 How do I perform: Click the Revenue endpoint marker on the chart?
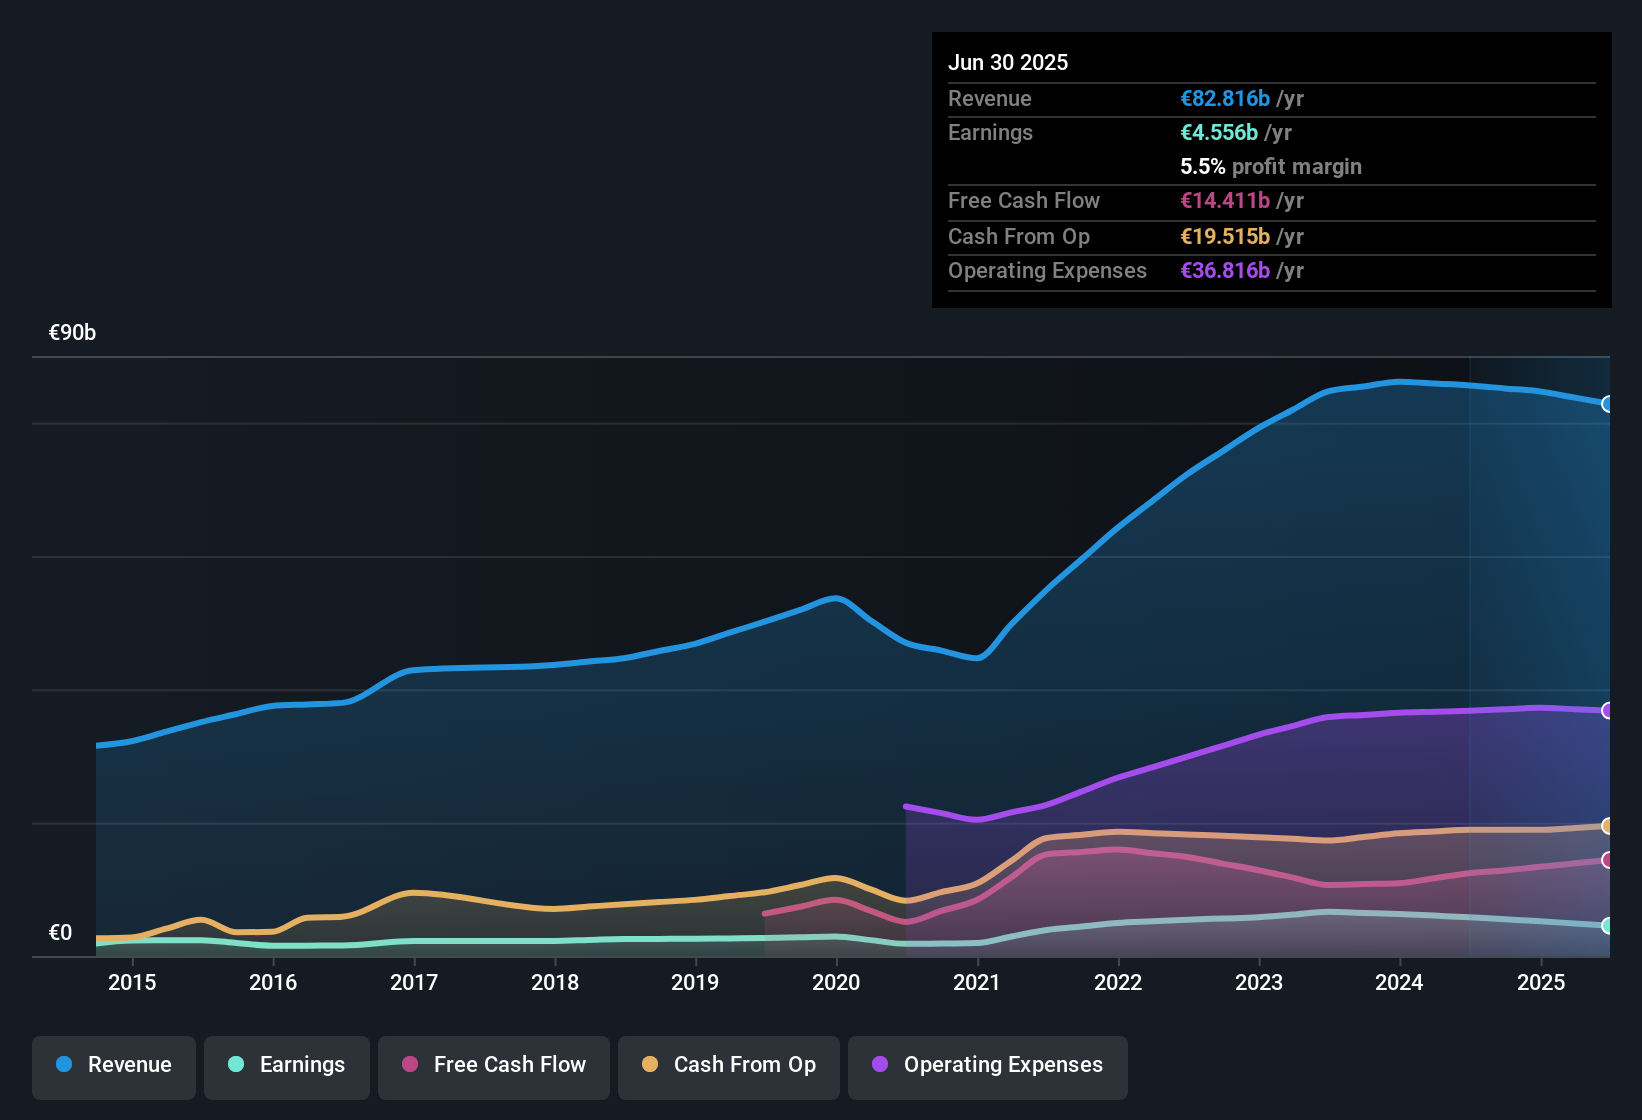[x=1608, y=404]
